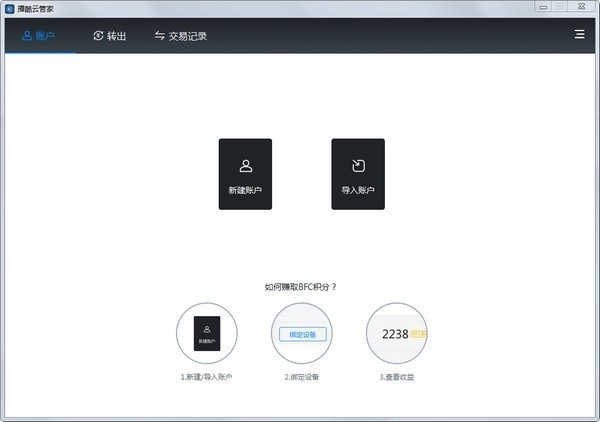Open the hamburger menu icon

tap(579, 34)
